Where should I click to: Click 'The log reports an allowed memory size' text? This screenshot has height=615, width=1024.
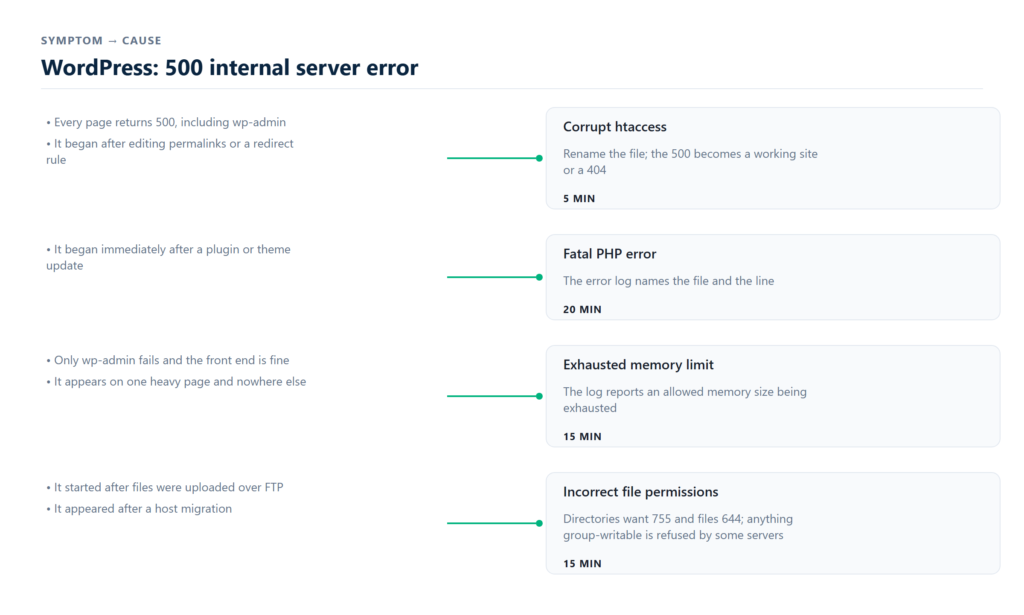[684, 400]
